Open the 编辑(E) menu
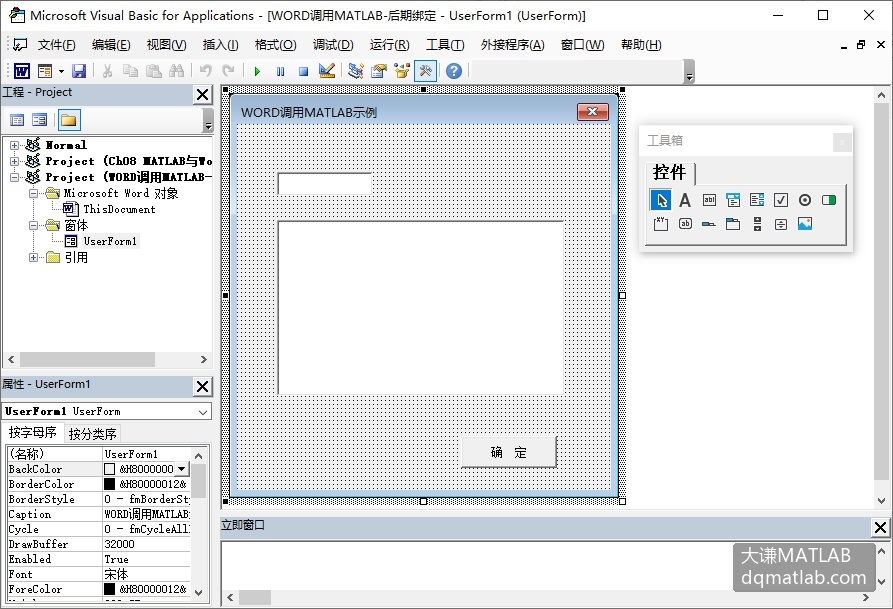 coord(111,44)
